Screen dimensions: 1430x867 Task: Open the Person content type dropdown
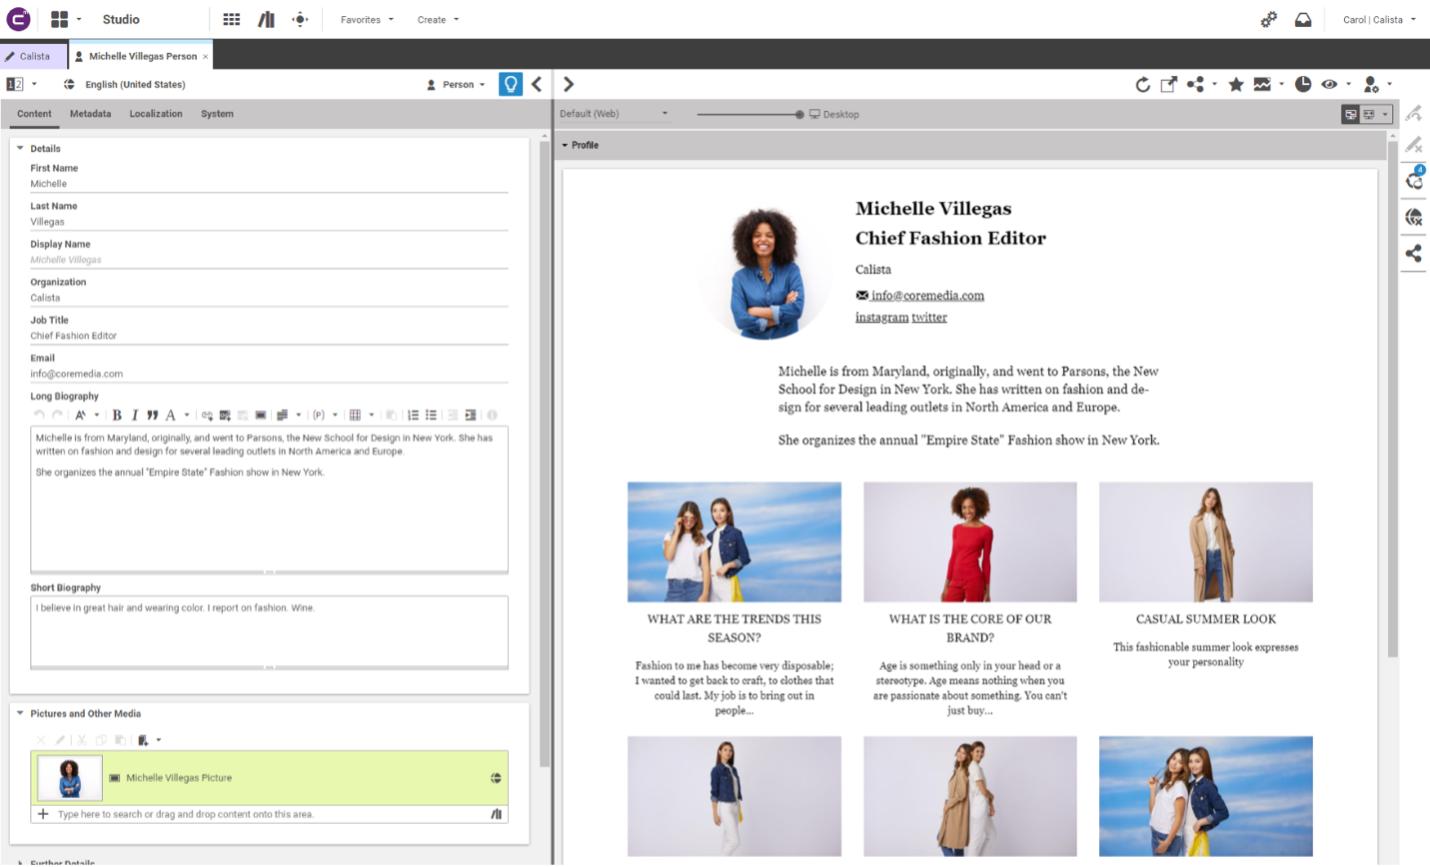point(456,85)
